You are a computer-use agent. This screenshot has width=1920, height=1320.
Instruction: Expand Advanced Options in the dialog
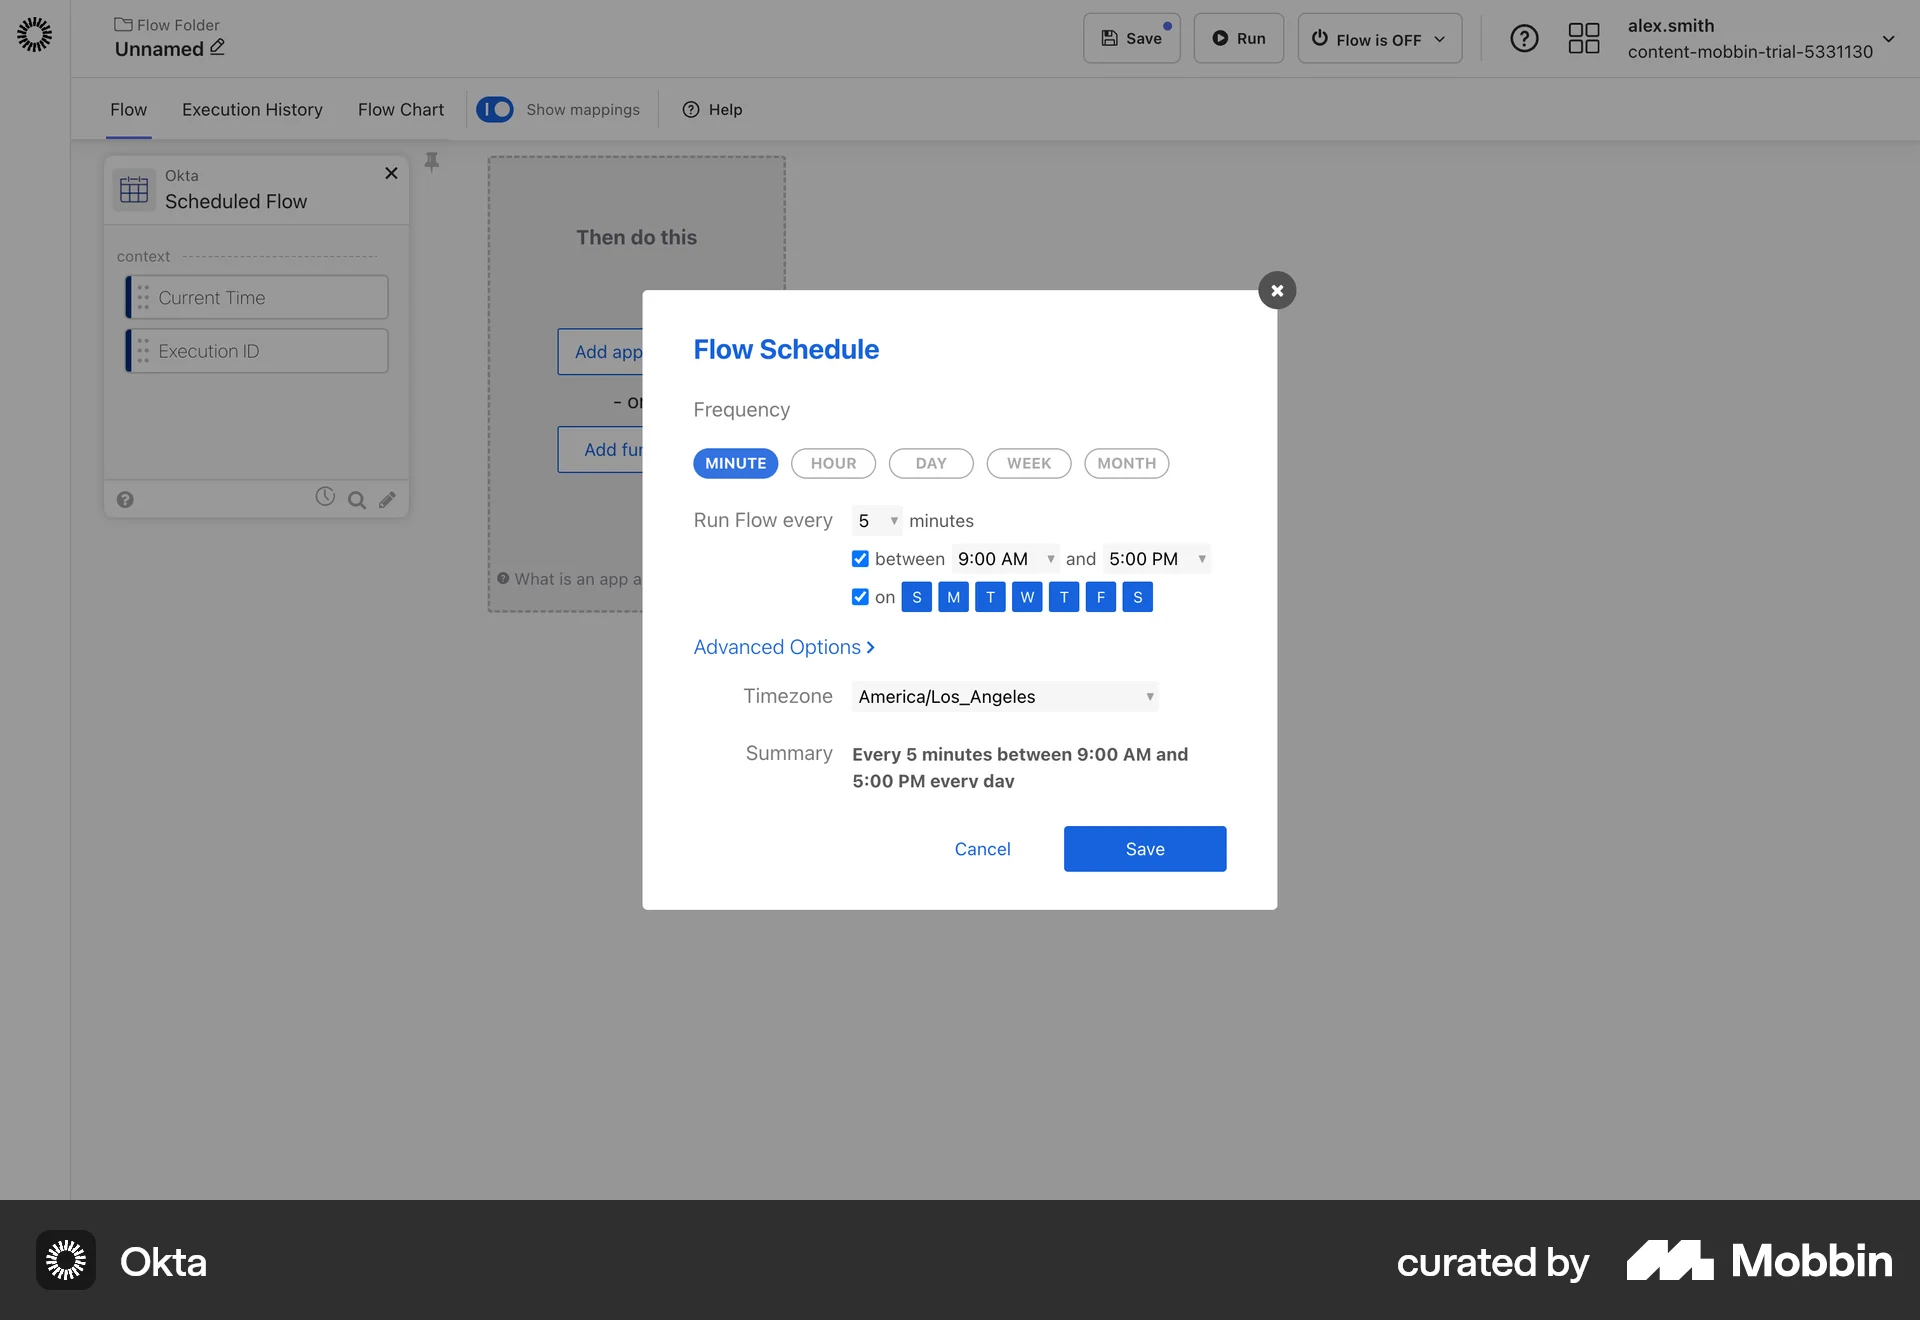(x=784, y=647)
